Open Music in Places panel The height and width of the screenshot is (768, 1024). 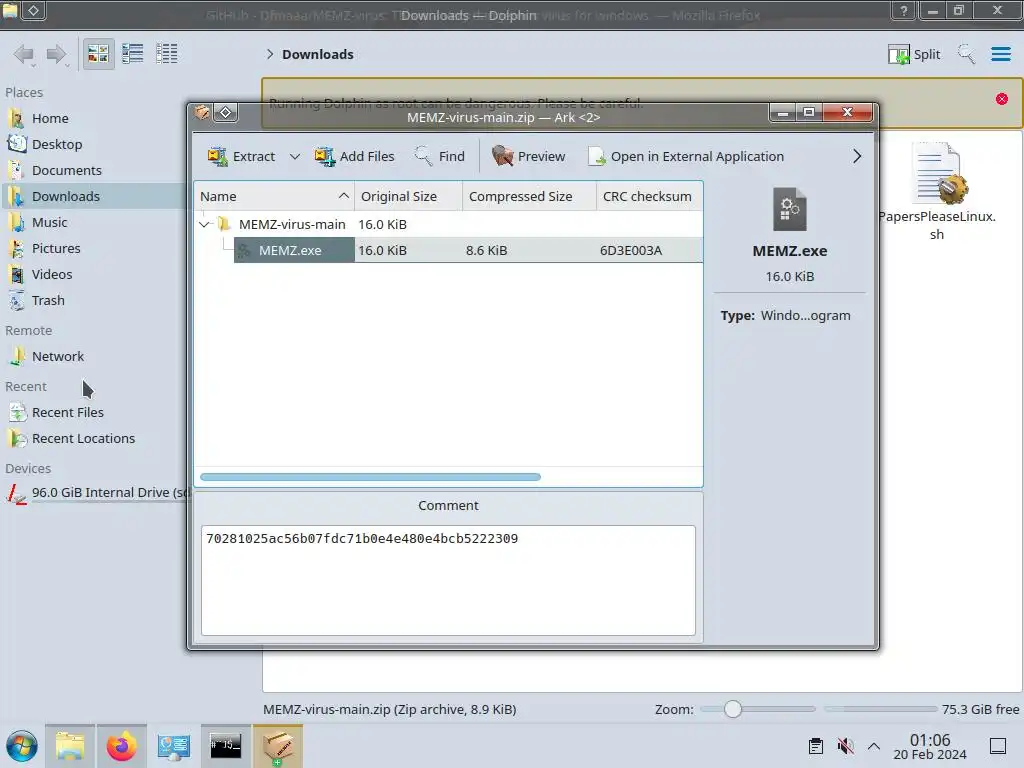[91, 223]
